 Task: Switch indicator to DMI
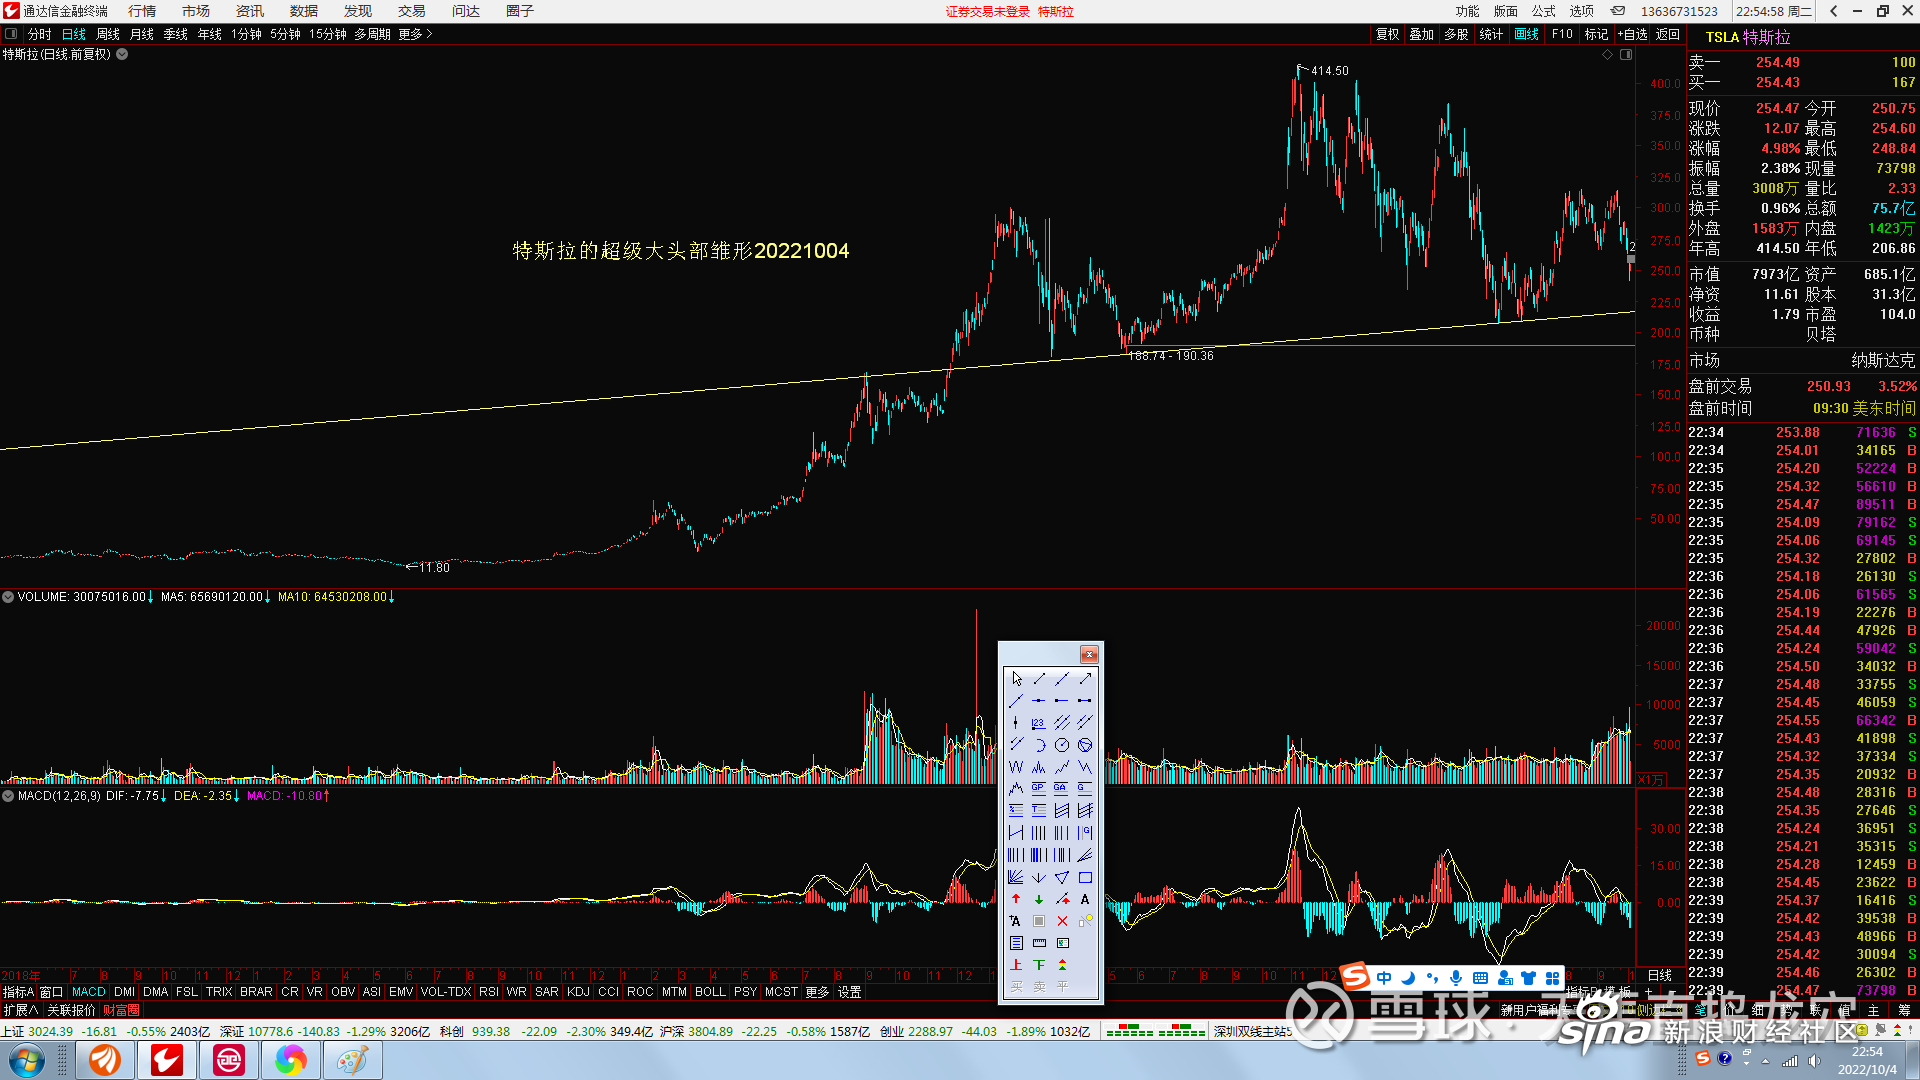coord(124,992)
